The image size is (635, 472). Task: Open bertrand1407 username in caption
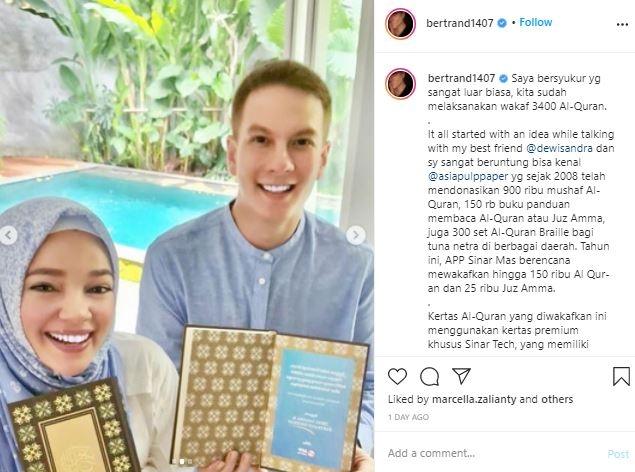coord(461,78)
